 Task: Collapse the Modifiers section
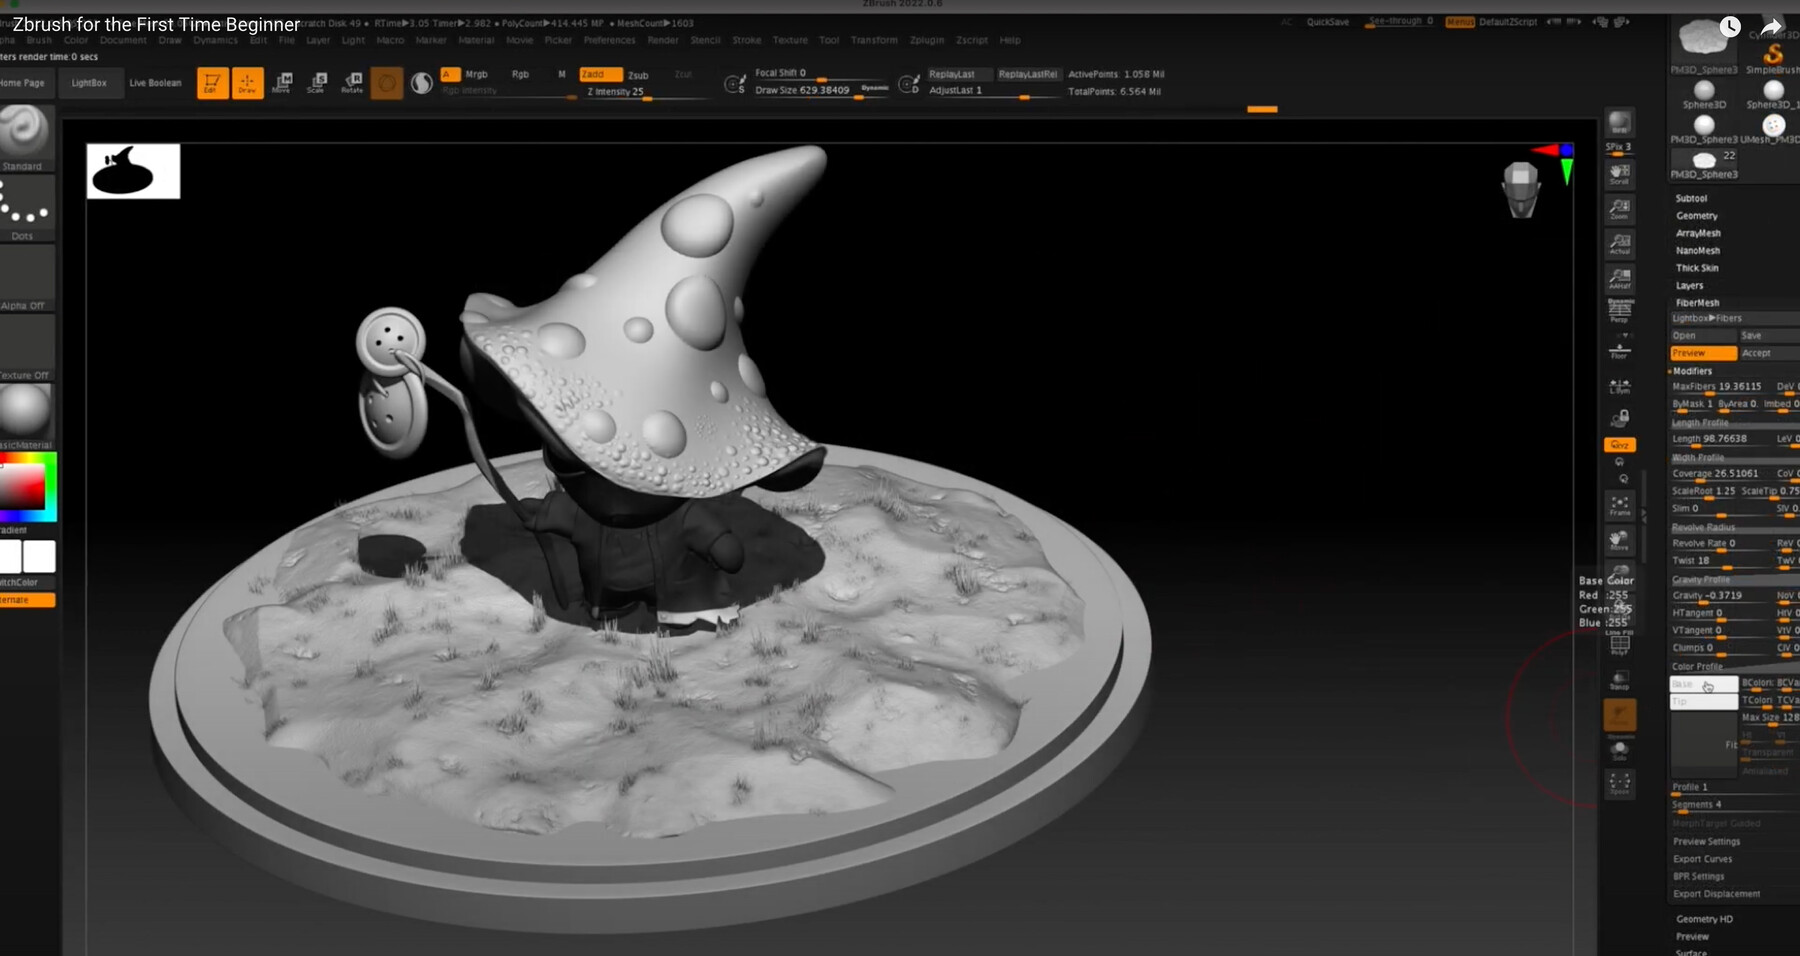click(1692, 371)
